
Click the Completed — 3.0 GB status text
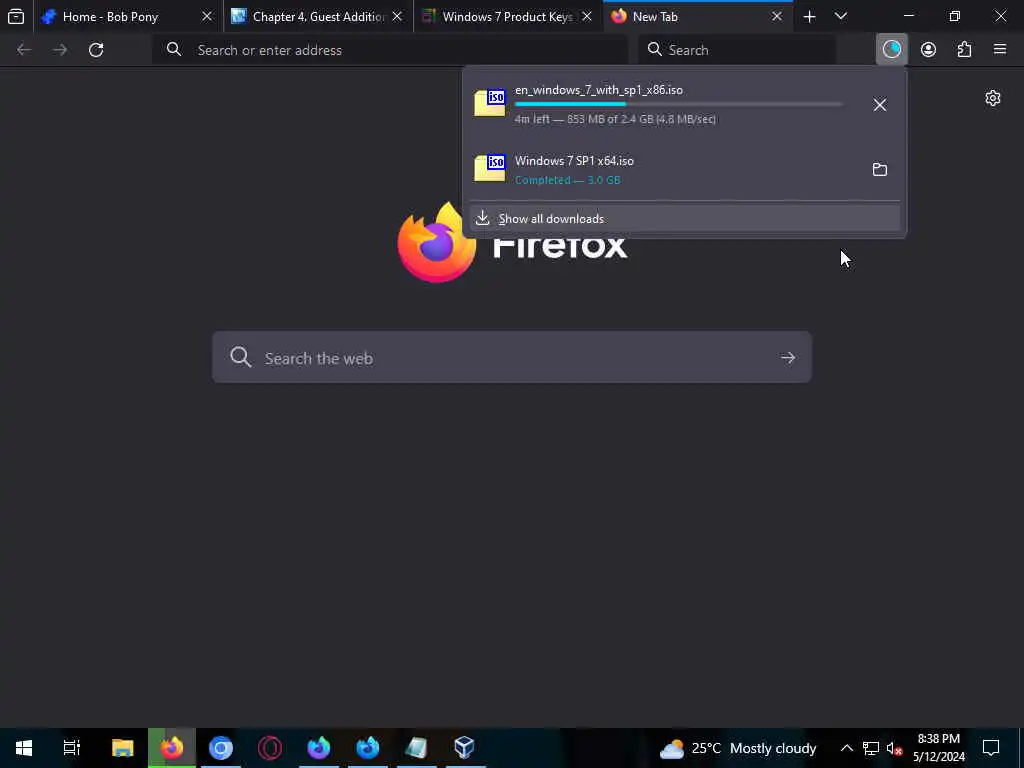click(x=568, y=180)
